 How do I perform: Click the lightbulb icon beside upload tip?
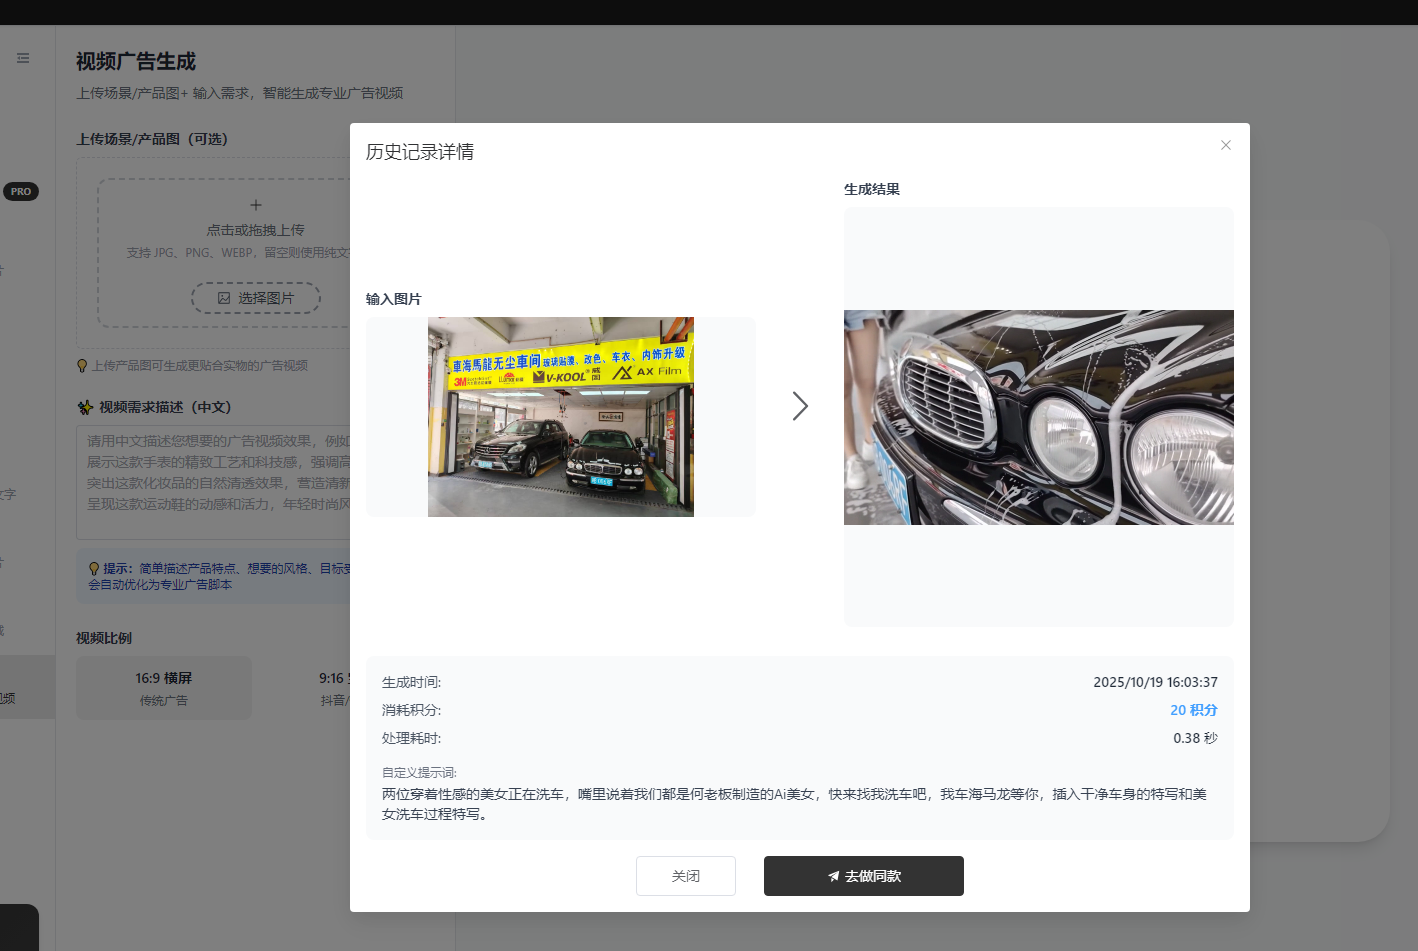[82, 366]
